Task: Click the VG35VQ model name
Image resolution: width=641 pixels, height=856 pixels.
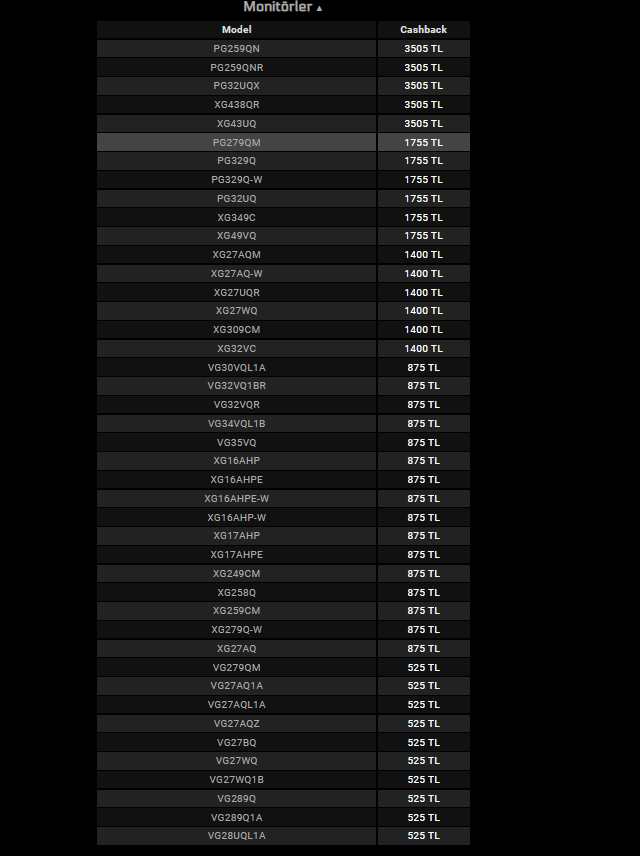Action: point(237,442)
